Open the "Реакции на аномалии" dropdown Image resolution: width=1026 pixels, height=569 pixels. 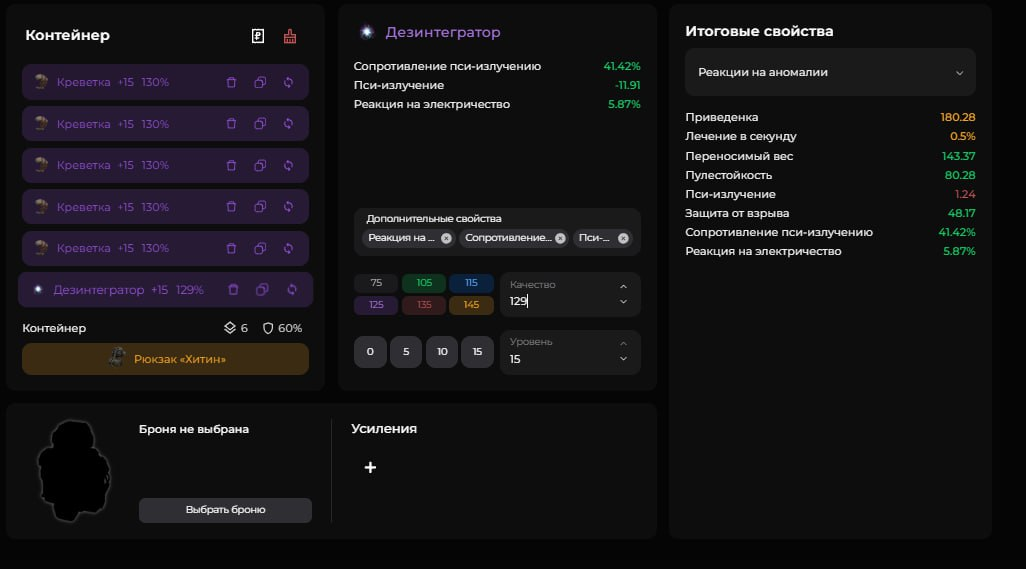pos(830,72)
